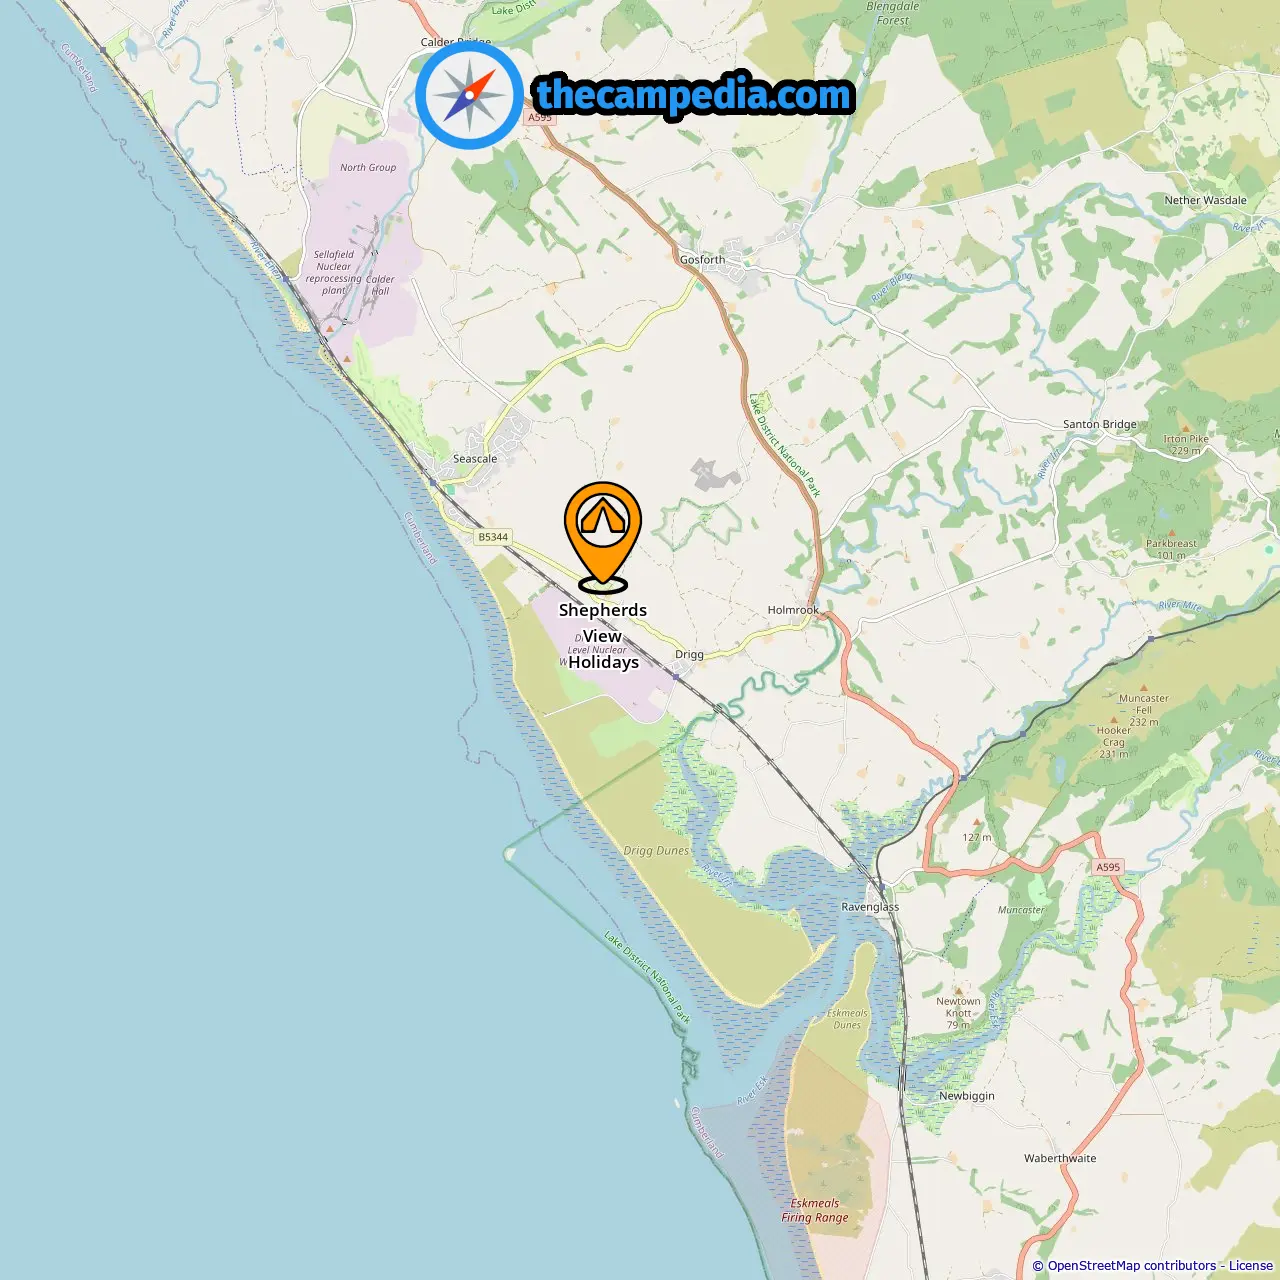Click the Ravenglass village label
The height and width of the screenshot is (1280, 1280).
870,907
